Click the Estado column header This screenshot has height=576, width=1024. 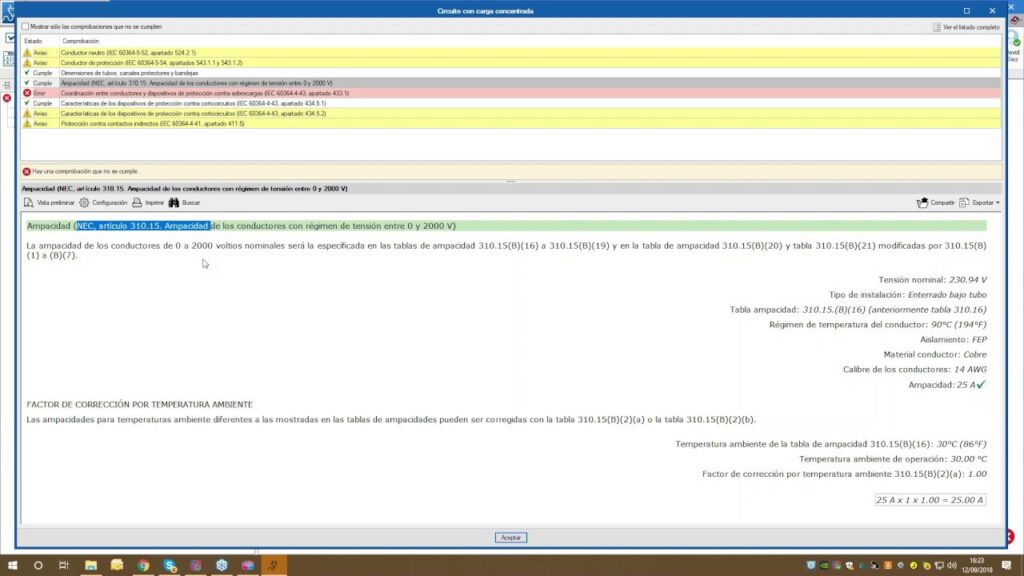coord(34,40)
